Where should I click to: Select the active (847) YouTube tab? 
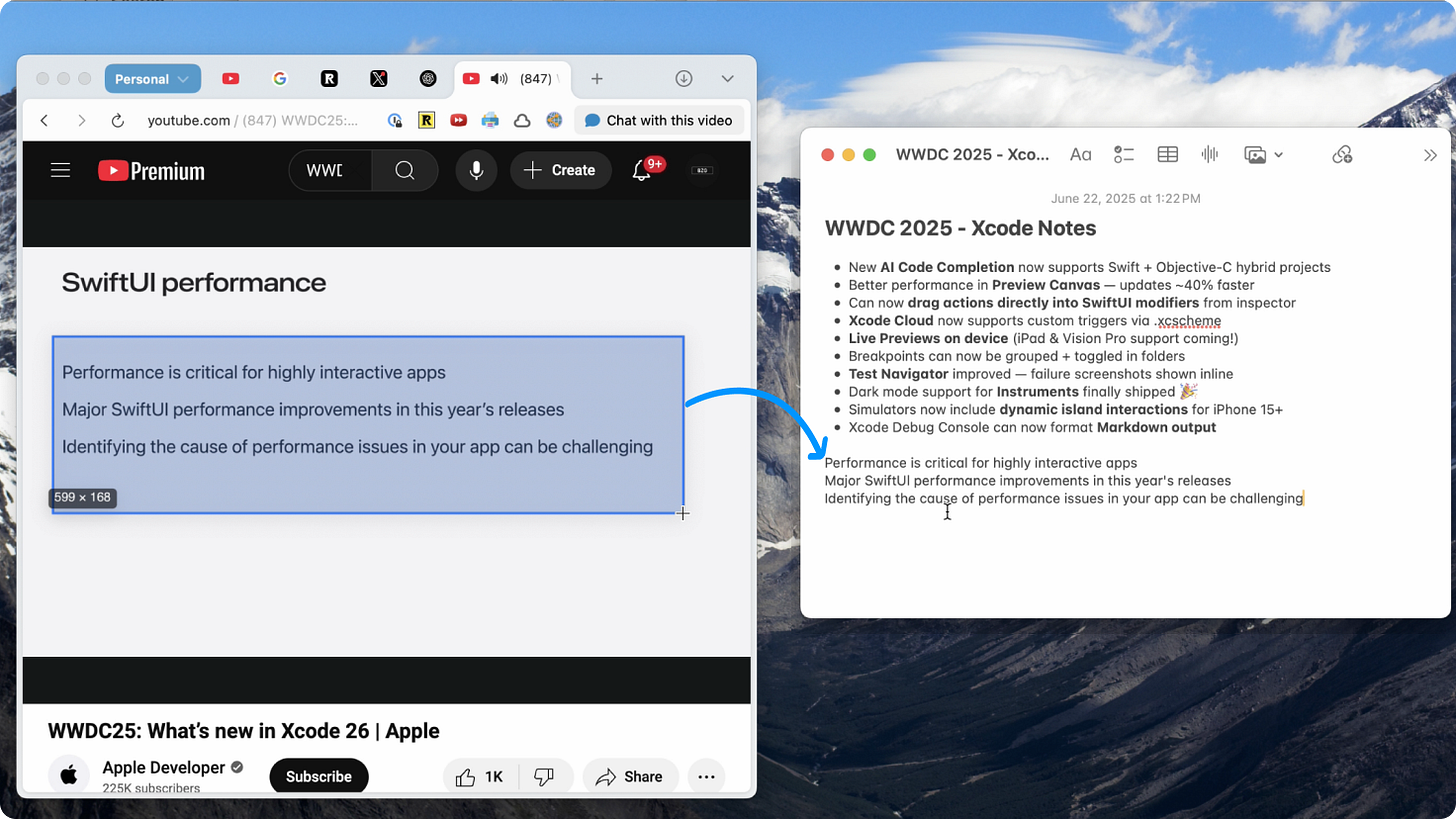[512, 79]
